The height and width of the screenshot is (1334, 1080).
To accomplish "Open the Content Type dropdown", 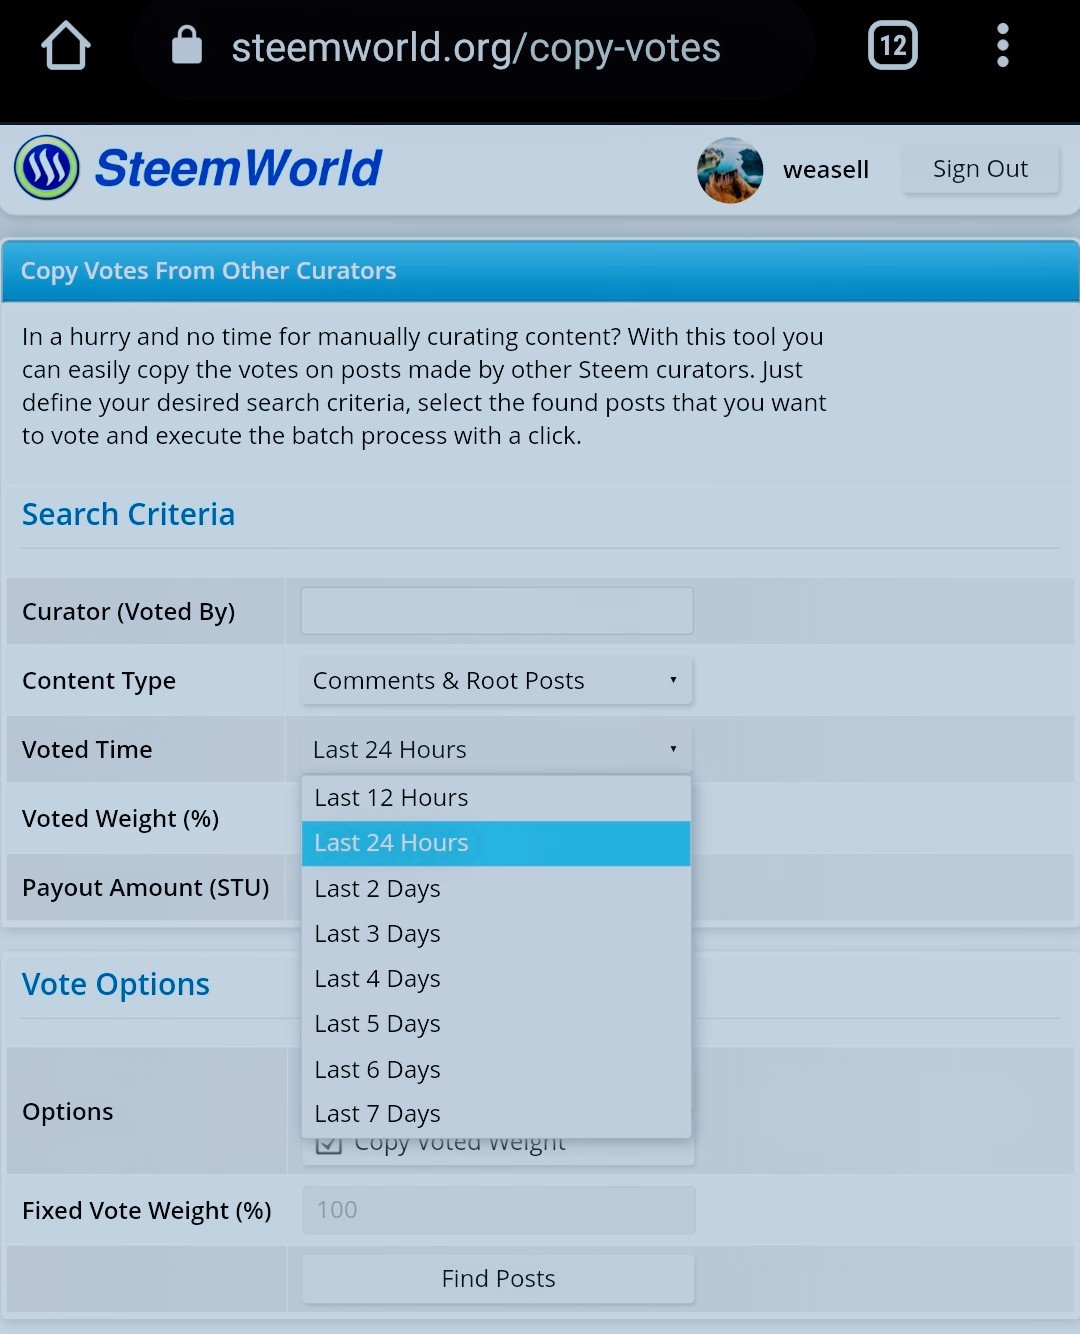I will 497,680.
